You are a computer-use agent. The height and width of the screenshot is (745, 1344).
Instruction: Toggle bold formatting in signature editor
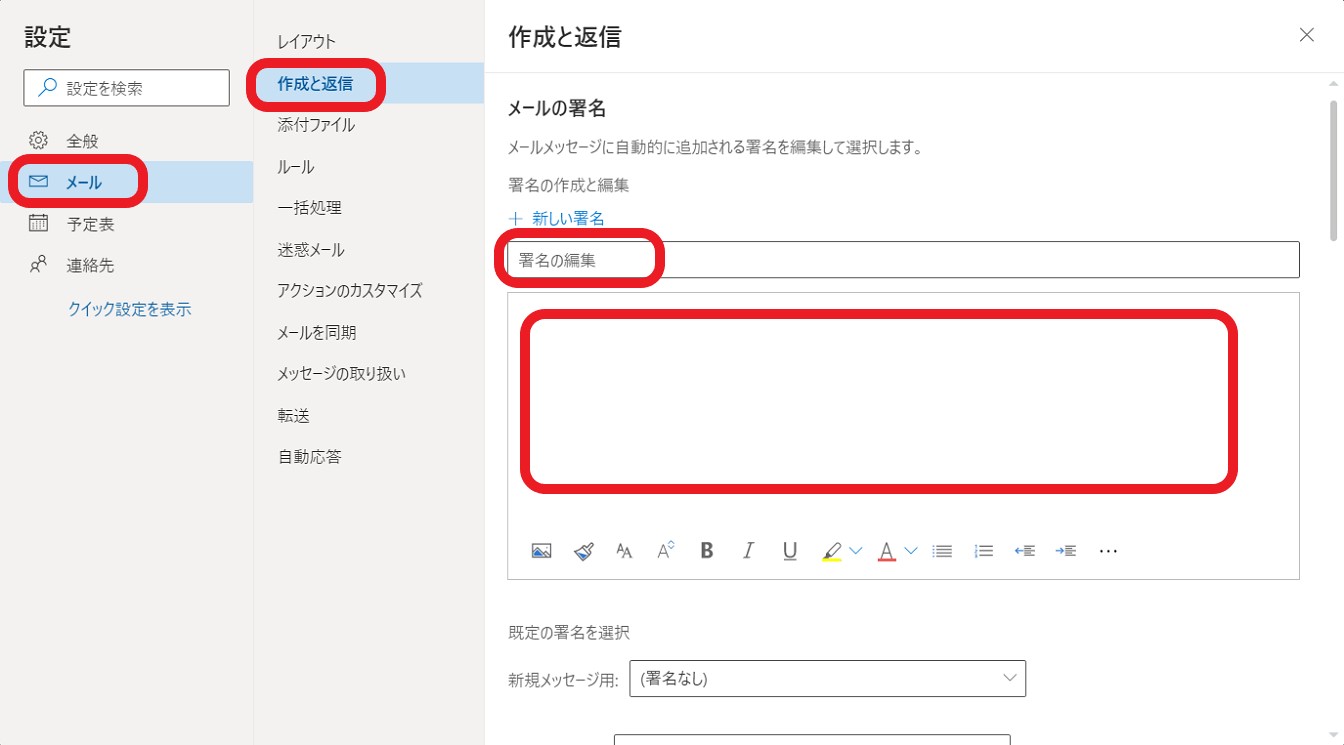click(707, 550)
